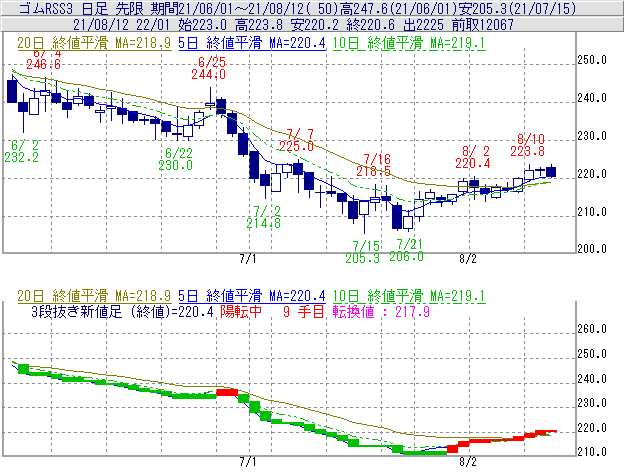
Task: Click the upper chart's 10日 終値平滑 MA=219.1 legend
Action: 409,43
